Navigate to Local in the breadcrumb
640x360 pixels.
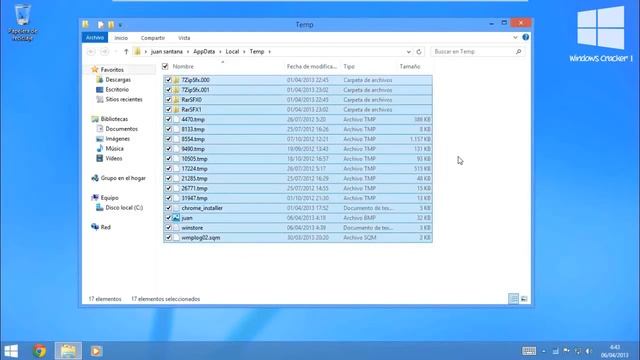[x=232, y=52]
